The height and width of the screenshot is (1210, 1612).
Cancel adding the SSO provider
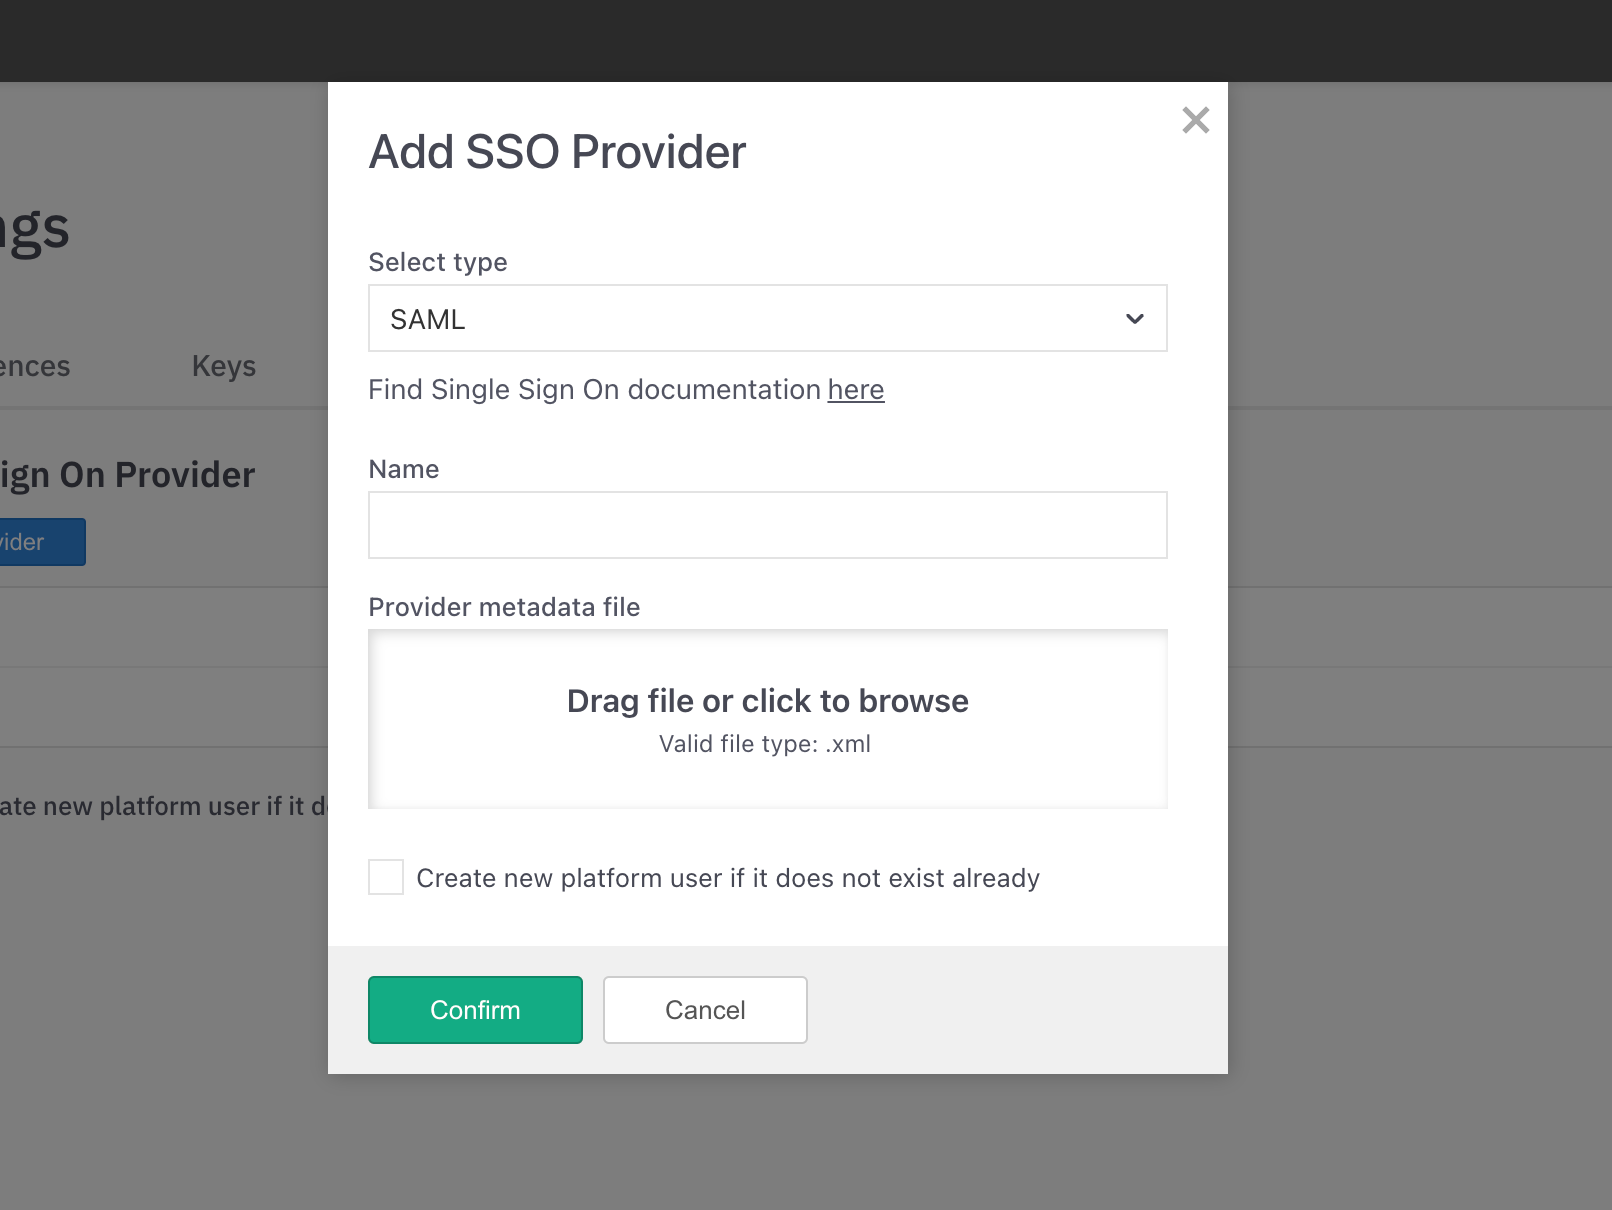coord(705,1010)
